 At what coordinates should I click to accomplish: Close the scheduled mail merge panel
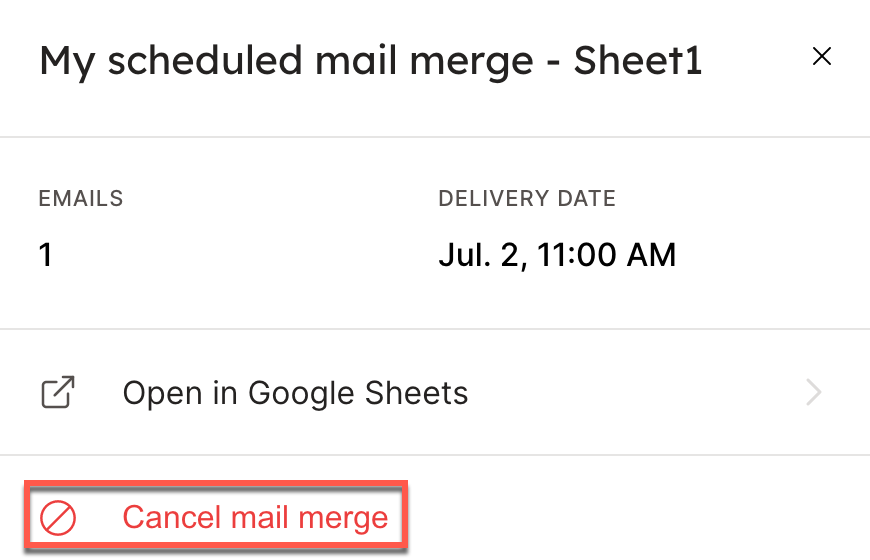point(822,57)
